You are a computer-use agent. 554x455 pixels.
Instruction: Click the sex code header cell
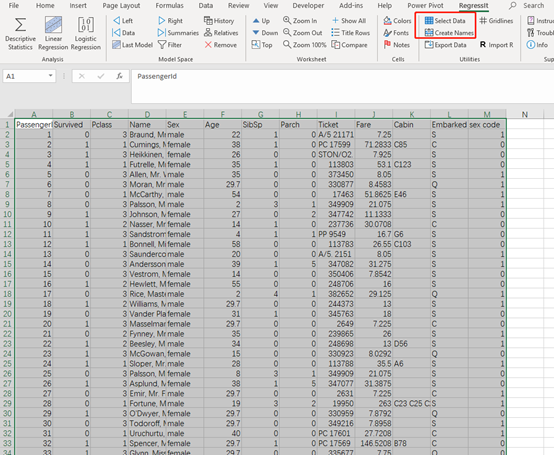[x=487, y=125]
